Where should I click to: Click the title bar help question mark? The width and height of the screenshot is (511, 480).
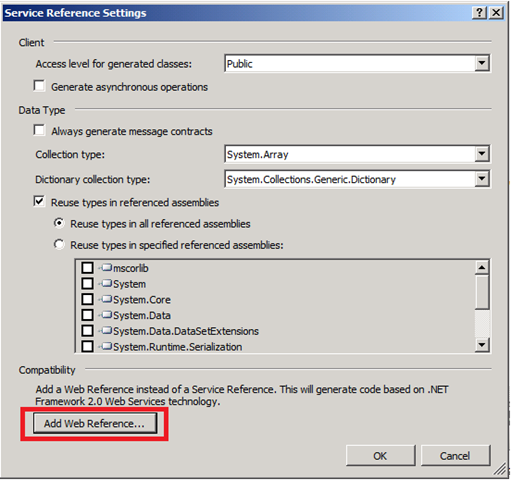pyautogui.click(x=479, y=13)
